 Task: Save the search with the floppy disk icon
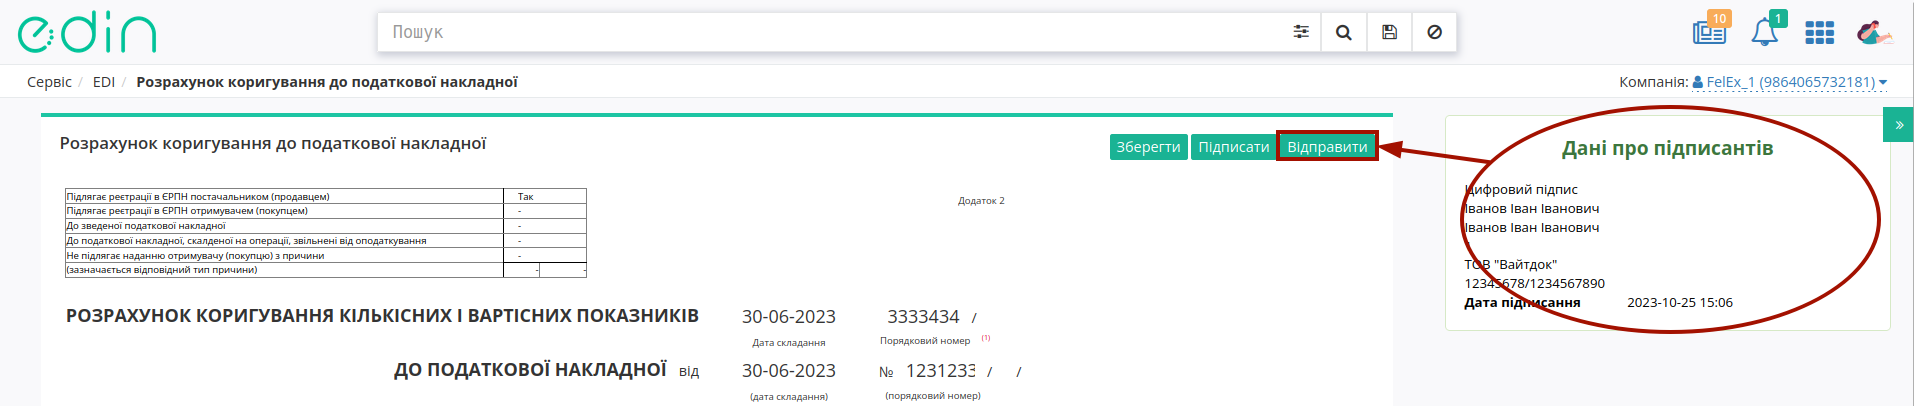point(1389,32)
